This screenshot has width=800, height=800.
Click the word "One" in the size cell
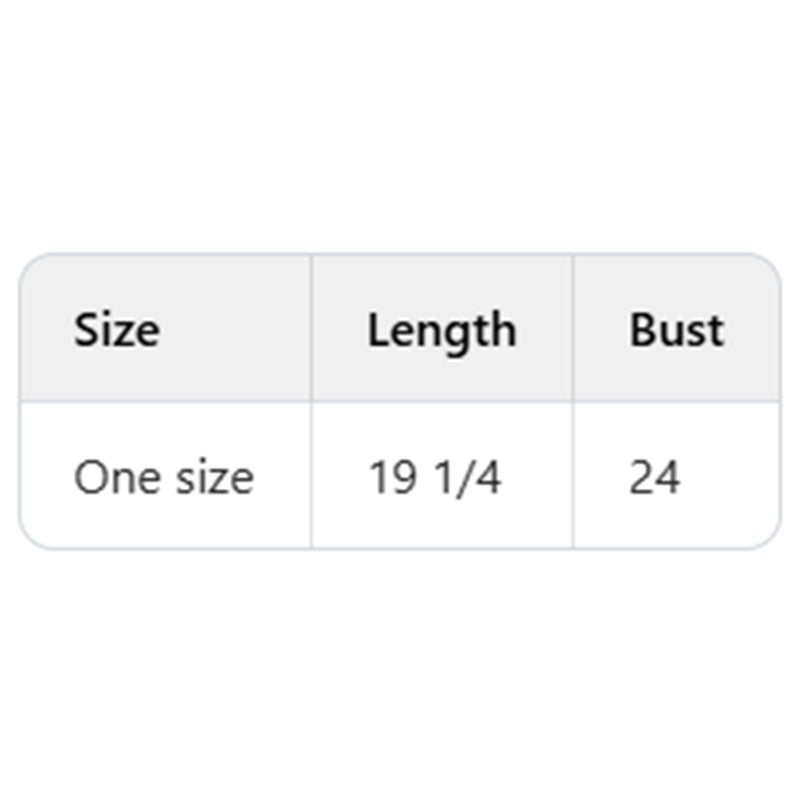[x=103, y=478]
